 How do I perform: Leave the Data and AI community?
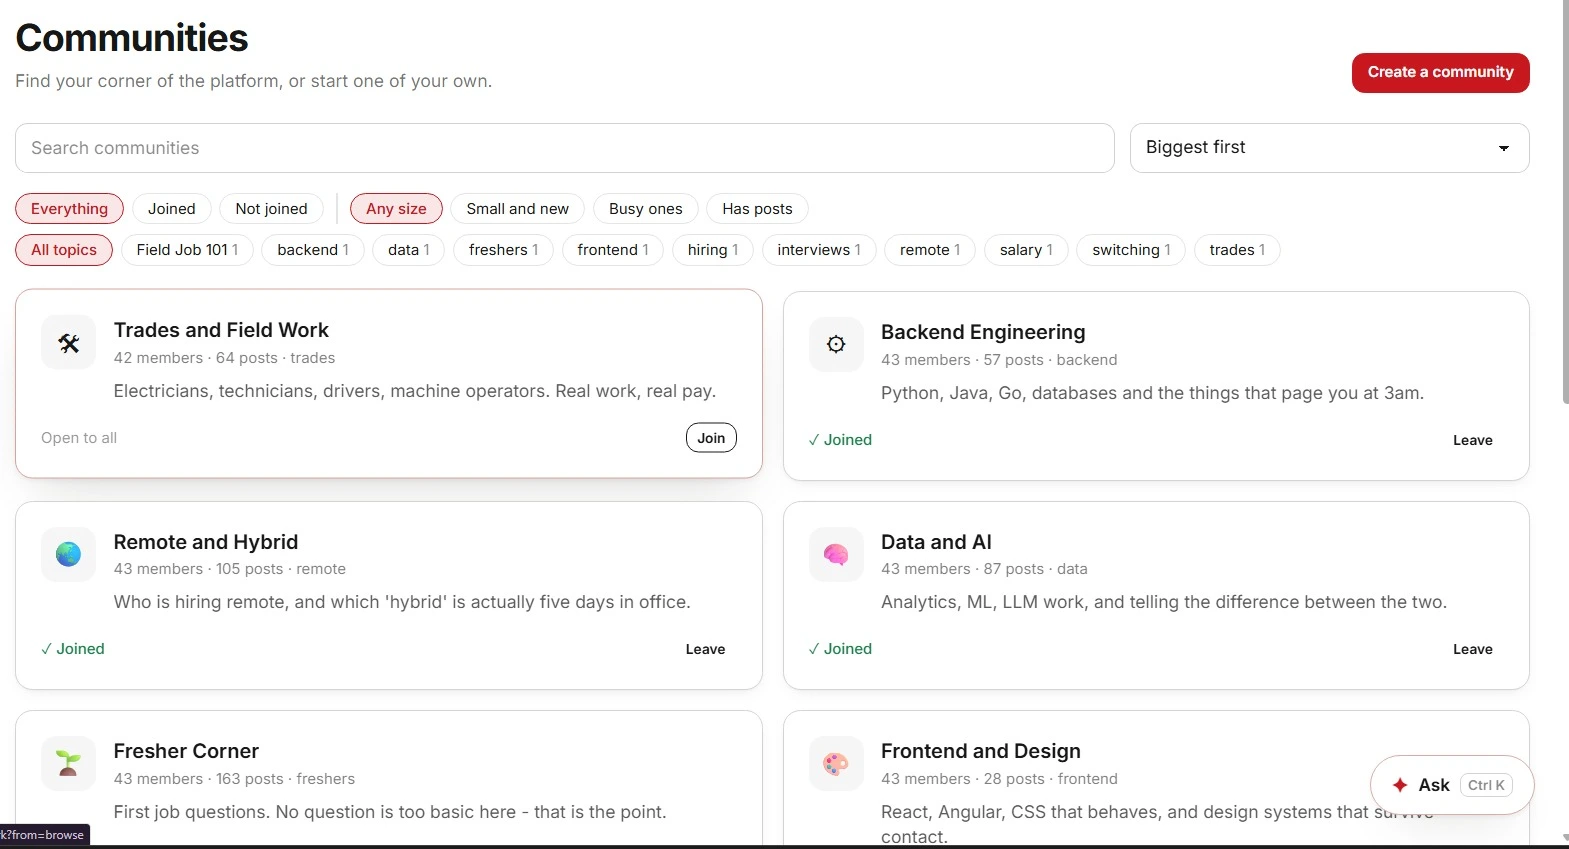[1472, 649]
